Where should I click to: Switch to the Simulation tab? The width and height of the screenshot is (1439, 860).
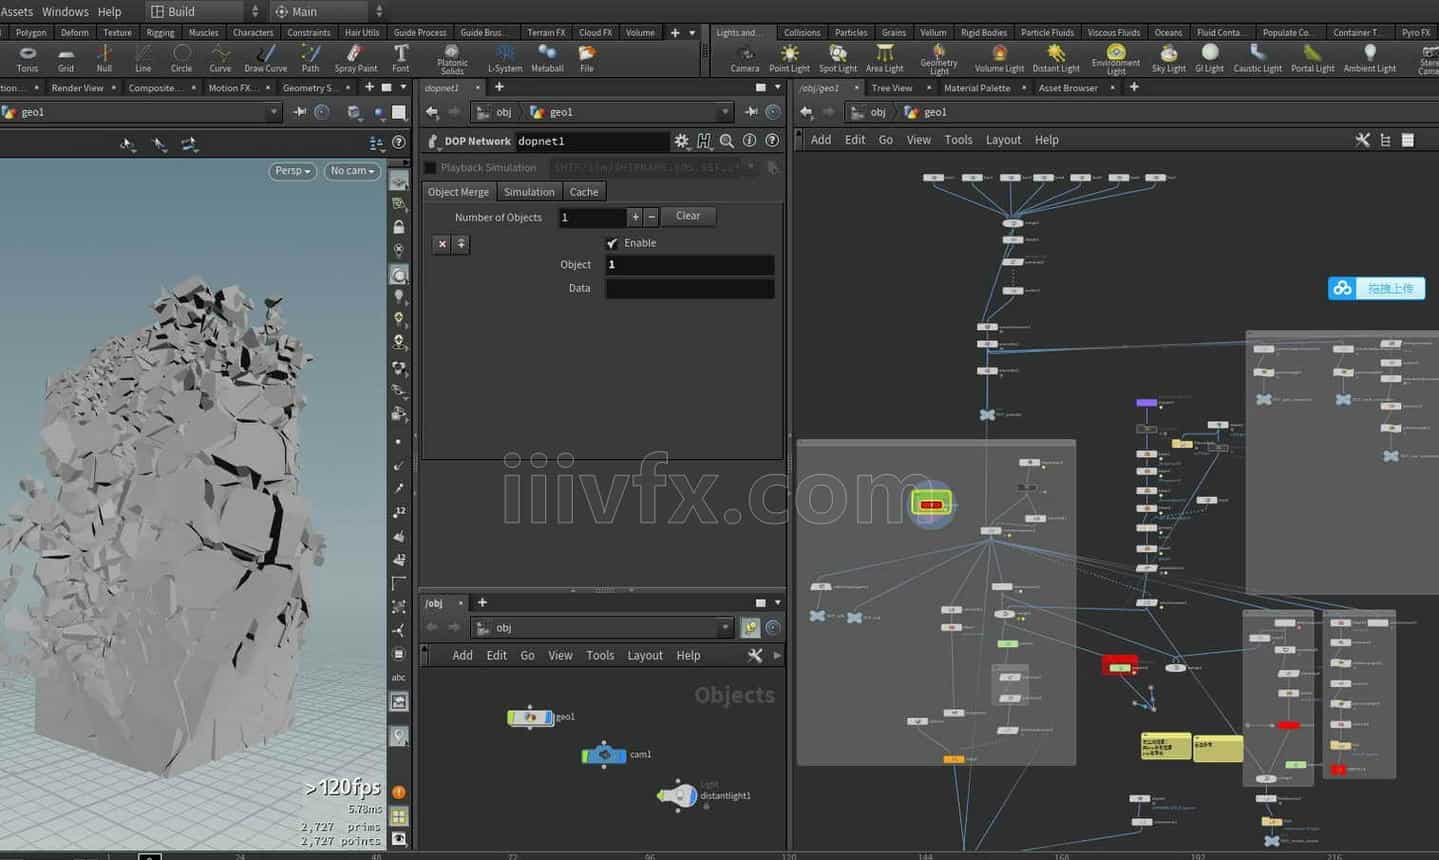click(x=529, y=192)
